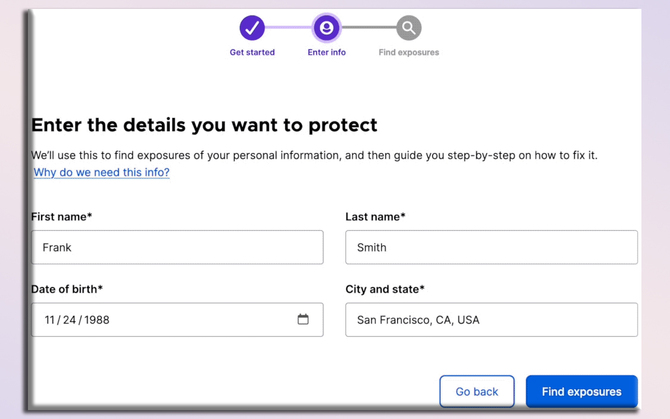Click the Find exposures magnifier step icon

click(x=408, y=28)
